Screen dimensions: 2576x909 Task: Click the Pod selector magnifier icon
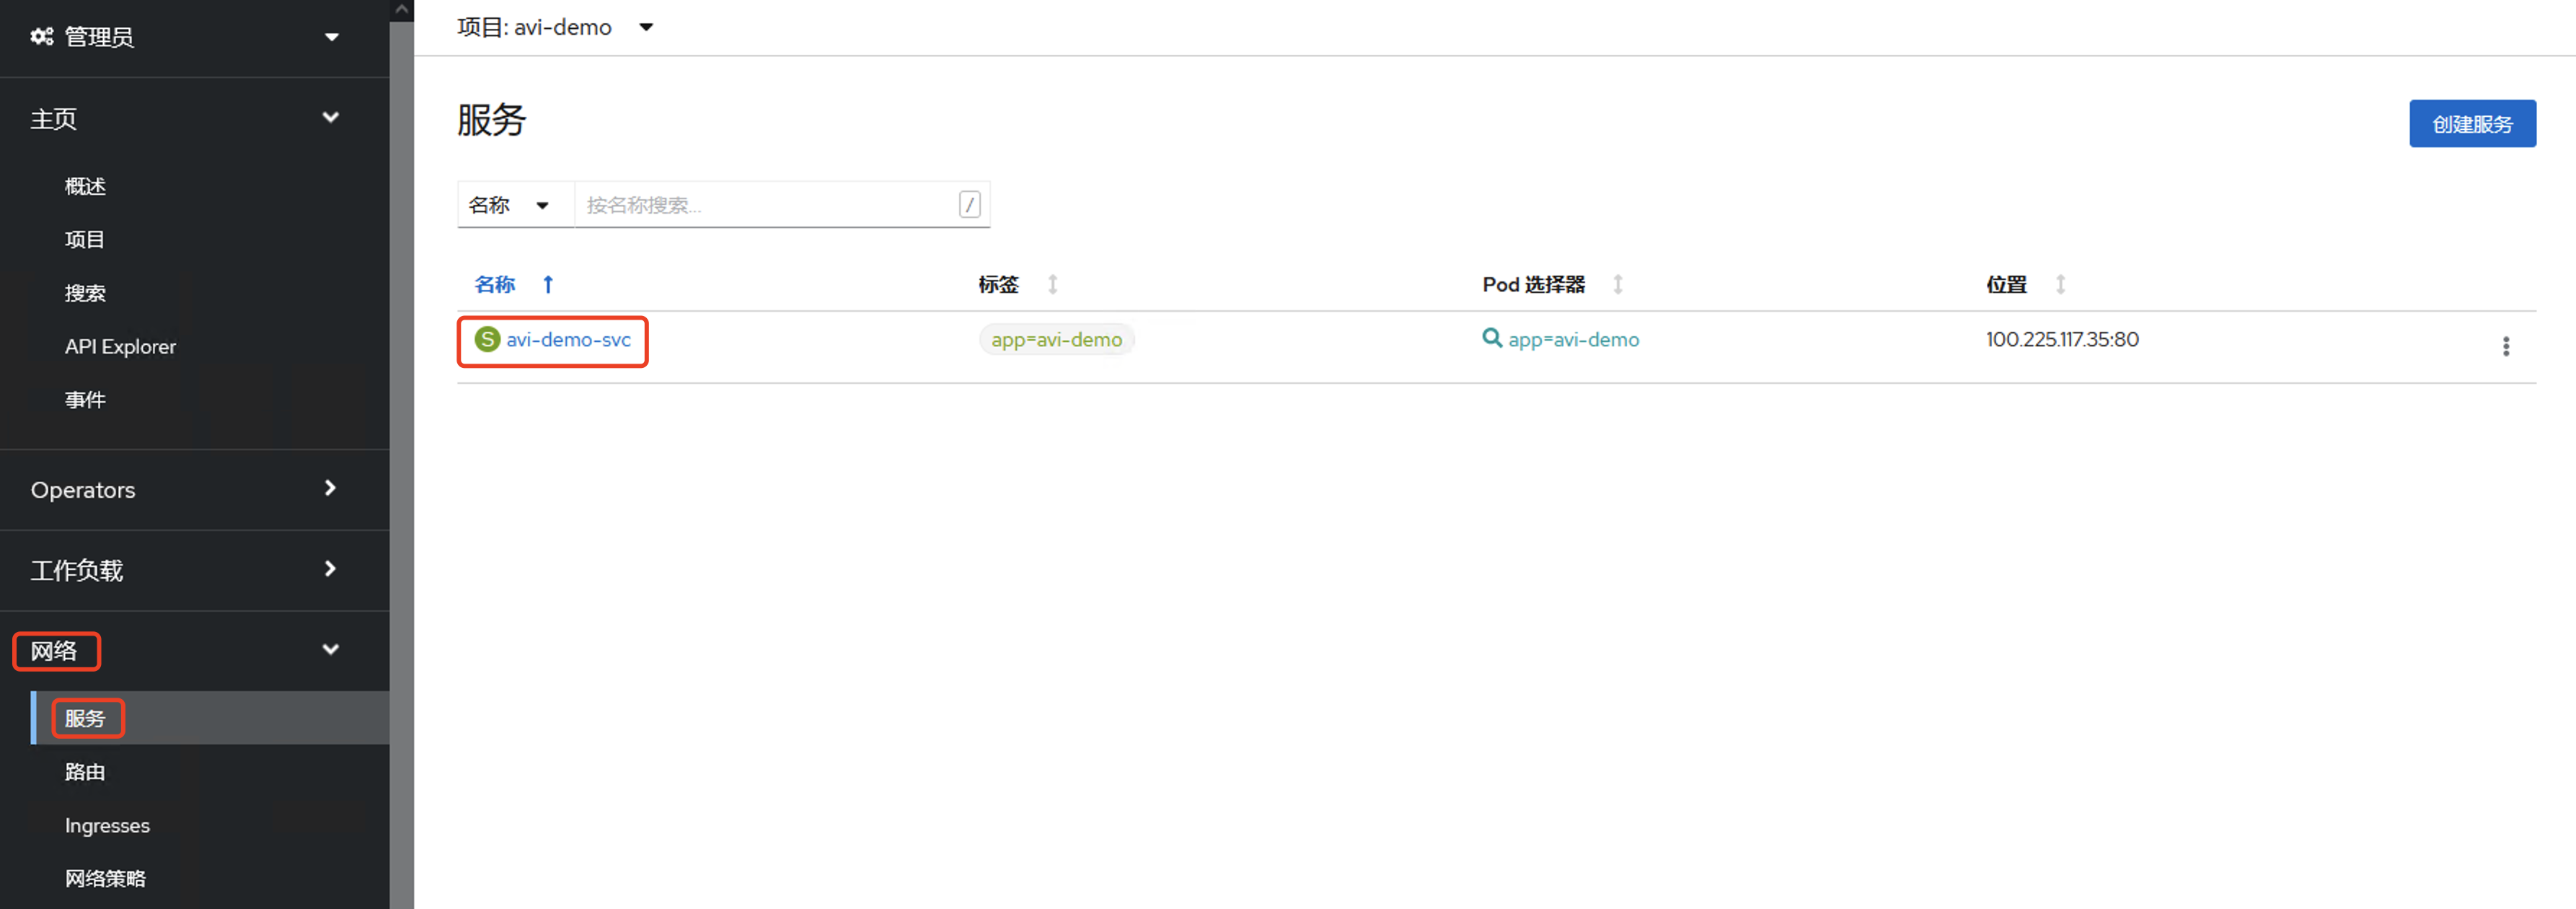[1491, 338]
